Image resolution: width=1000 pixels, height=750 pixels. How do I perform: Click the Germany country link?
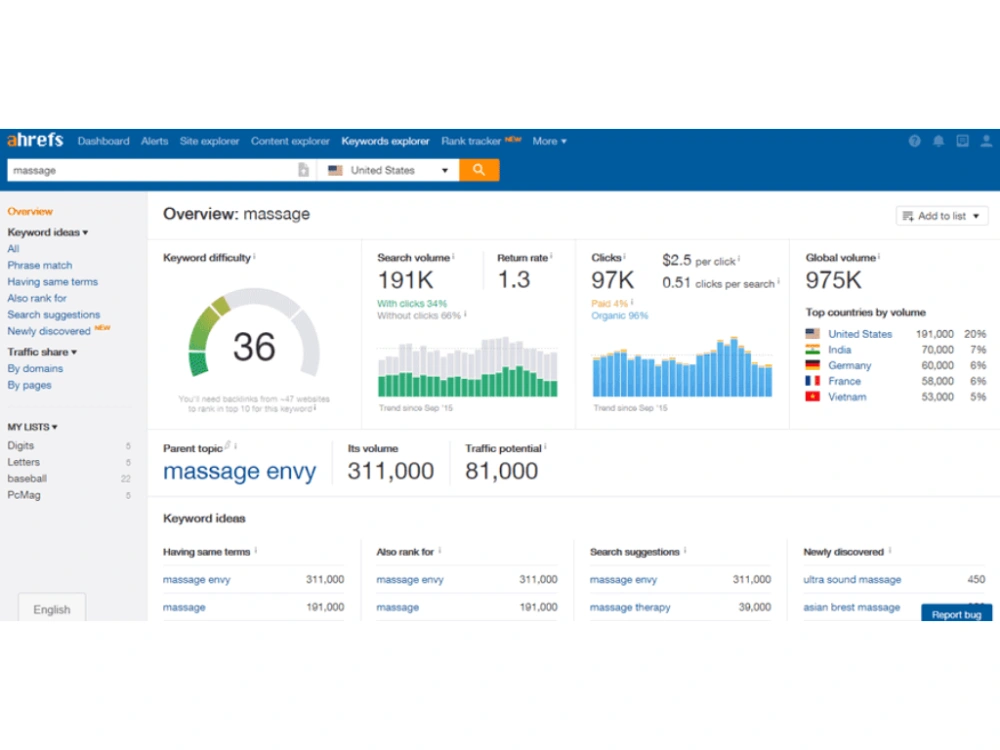coord(849,365)
